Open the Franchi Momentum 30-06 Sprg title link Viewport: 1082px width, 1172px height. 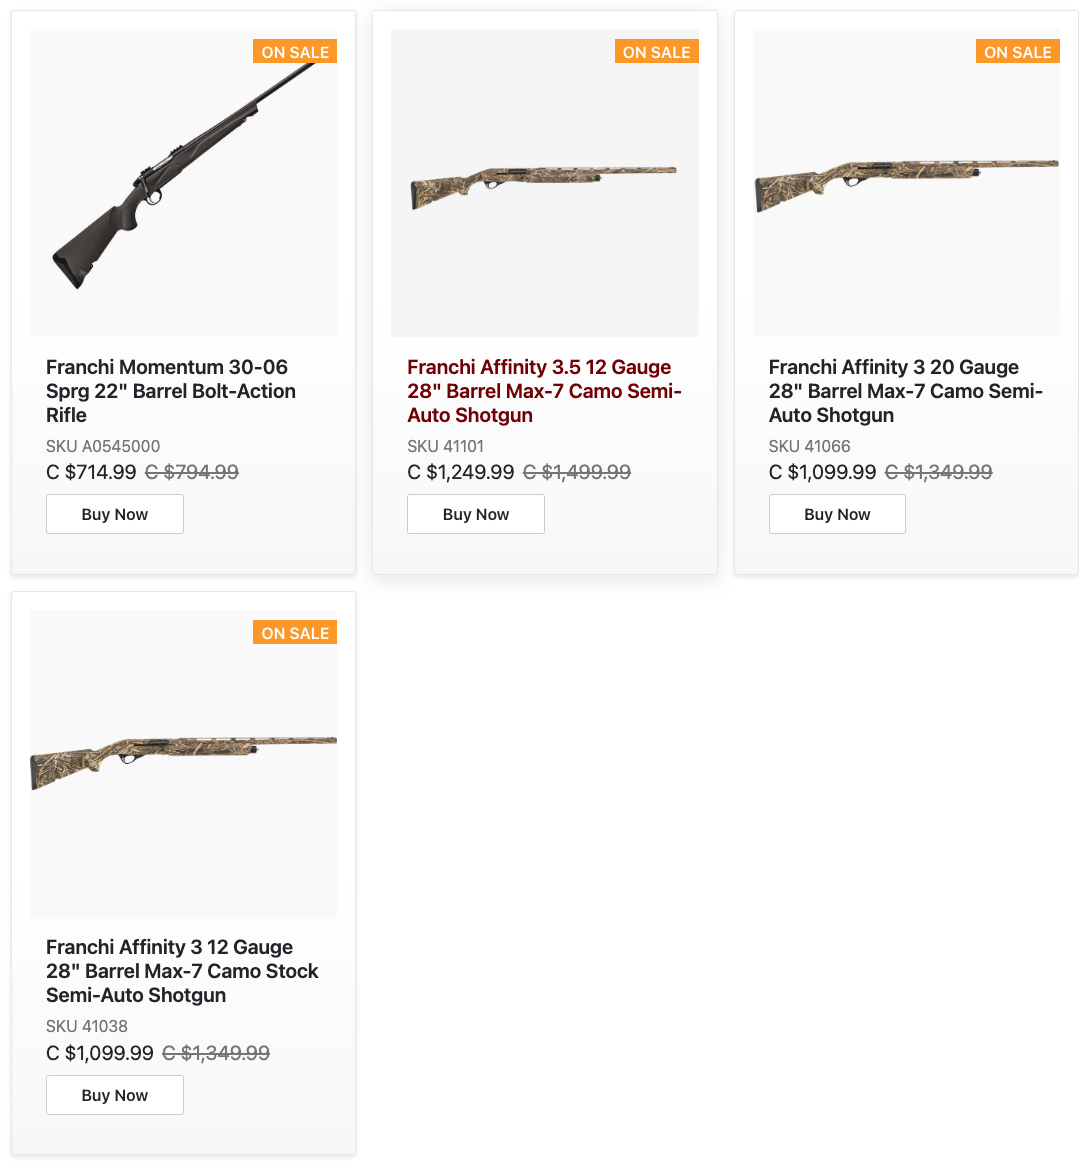point(170,391)
